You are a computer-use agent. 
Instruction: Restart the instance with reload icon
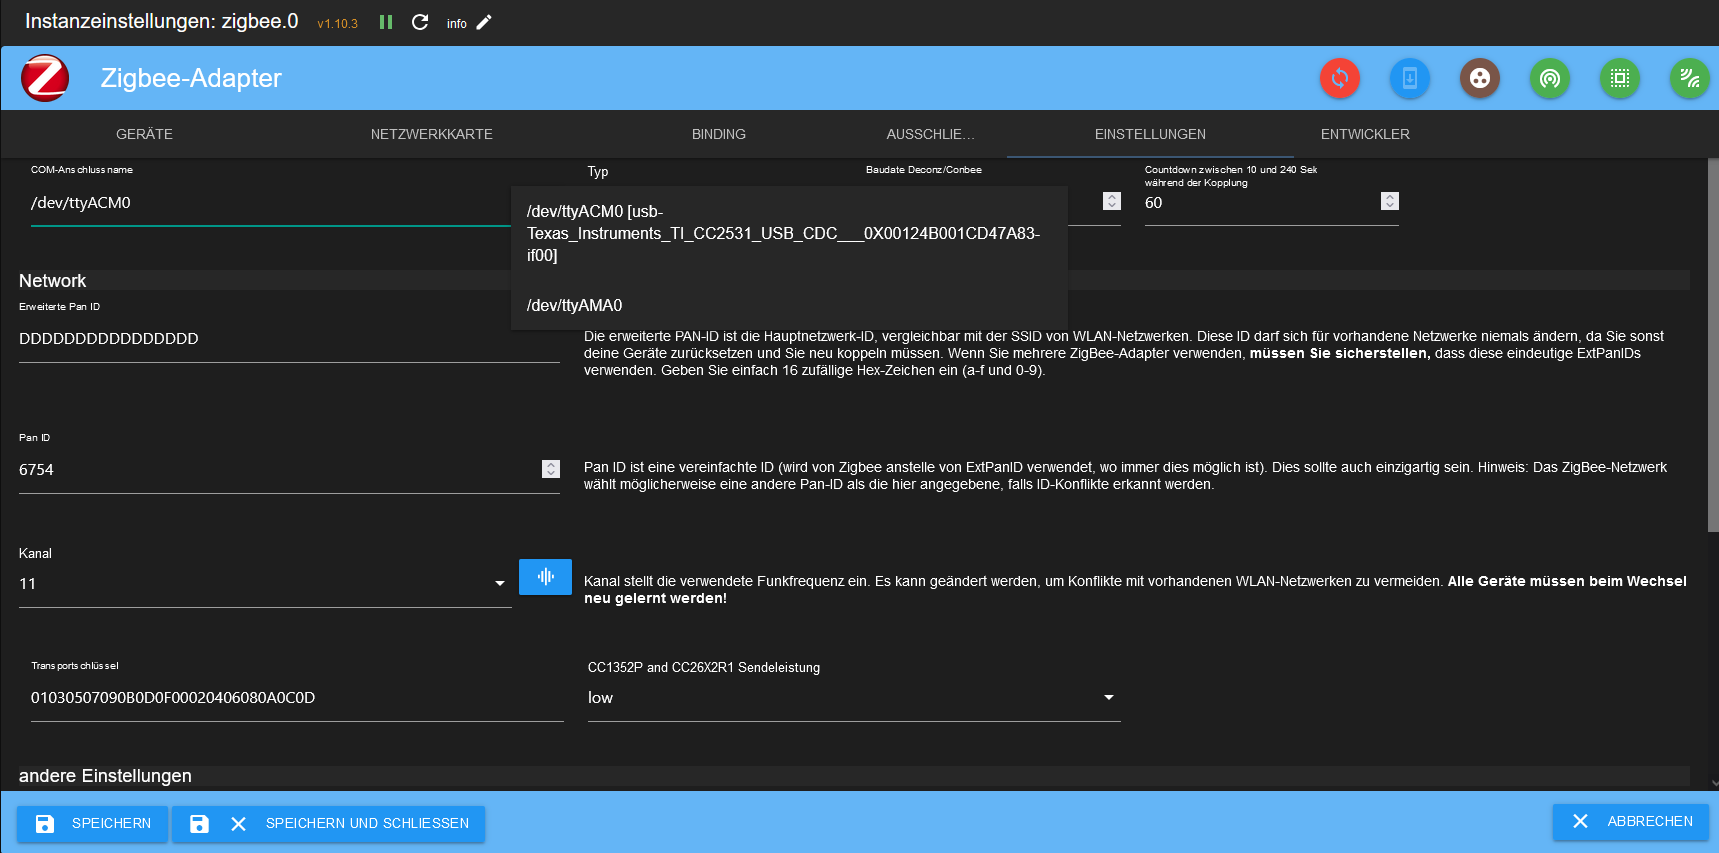tap(420, 22)
